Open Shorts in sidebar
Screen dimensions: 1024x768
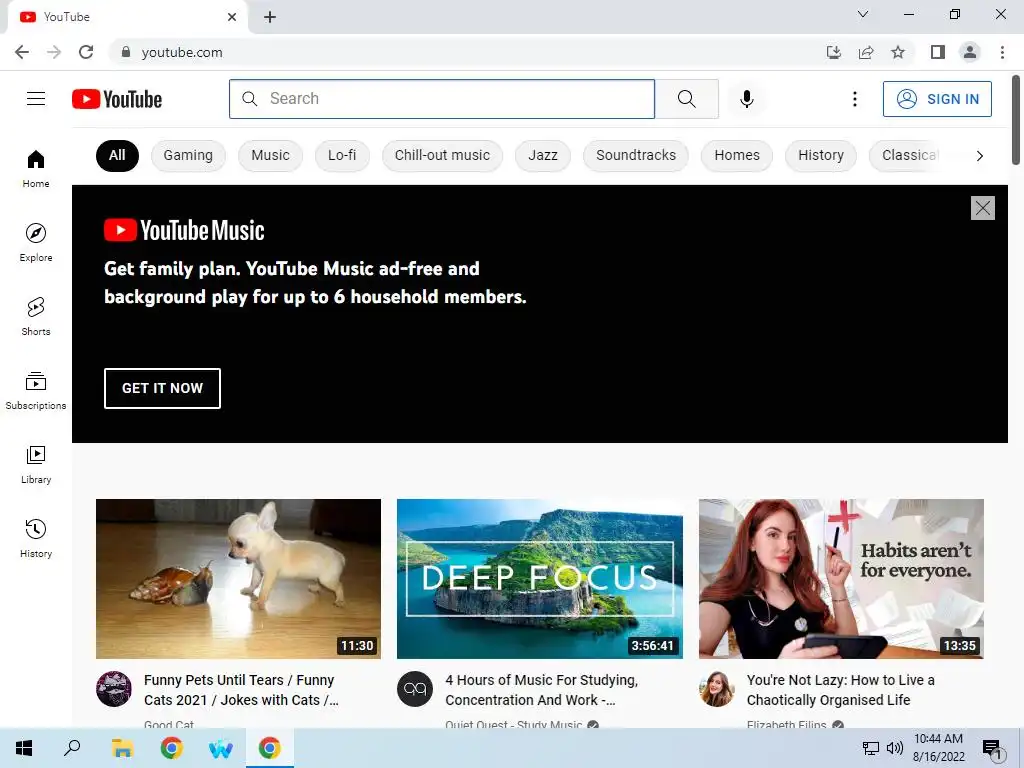36,316
